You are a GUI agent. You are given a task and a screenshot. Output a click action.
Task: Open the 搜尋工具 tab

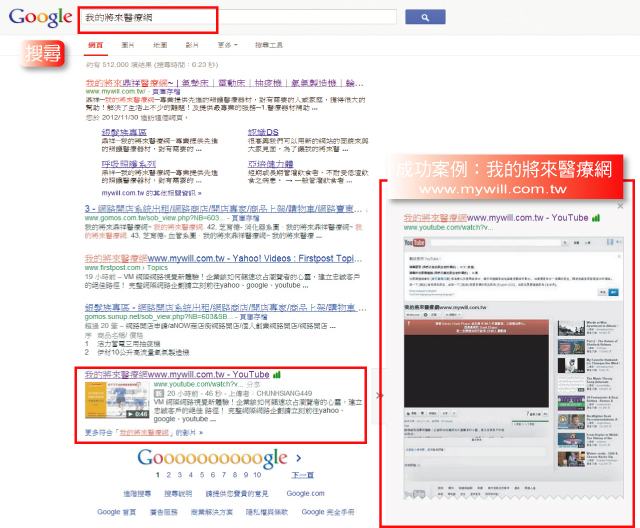(269, 45)
